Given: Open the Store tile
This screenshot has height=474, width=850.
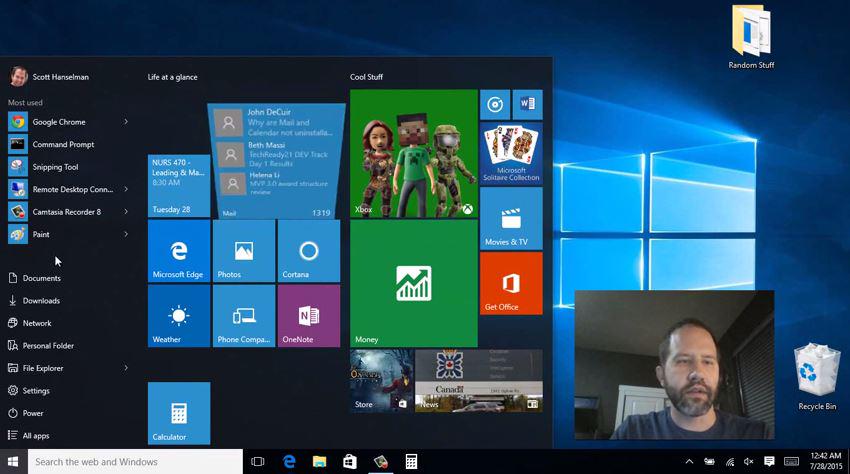Looking at the screenshot, I should 381,381.
